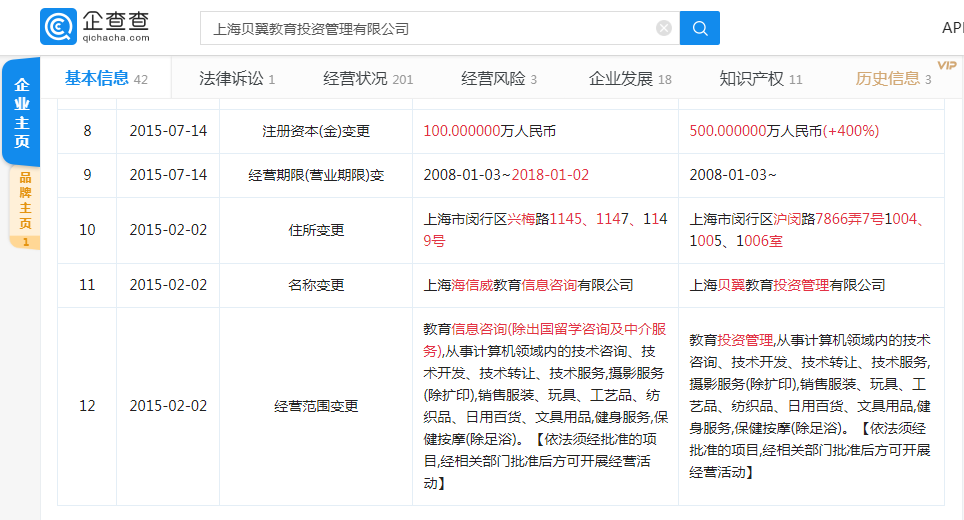964x520 pixels.
Task: Click the 经营期限(营业期限)变 cell
Action: (x=316, y=175)
